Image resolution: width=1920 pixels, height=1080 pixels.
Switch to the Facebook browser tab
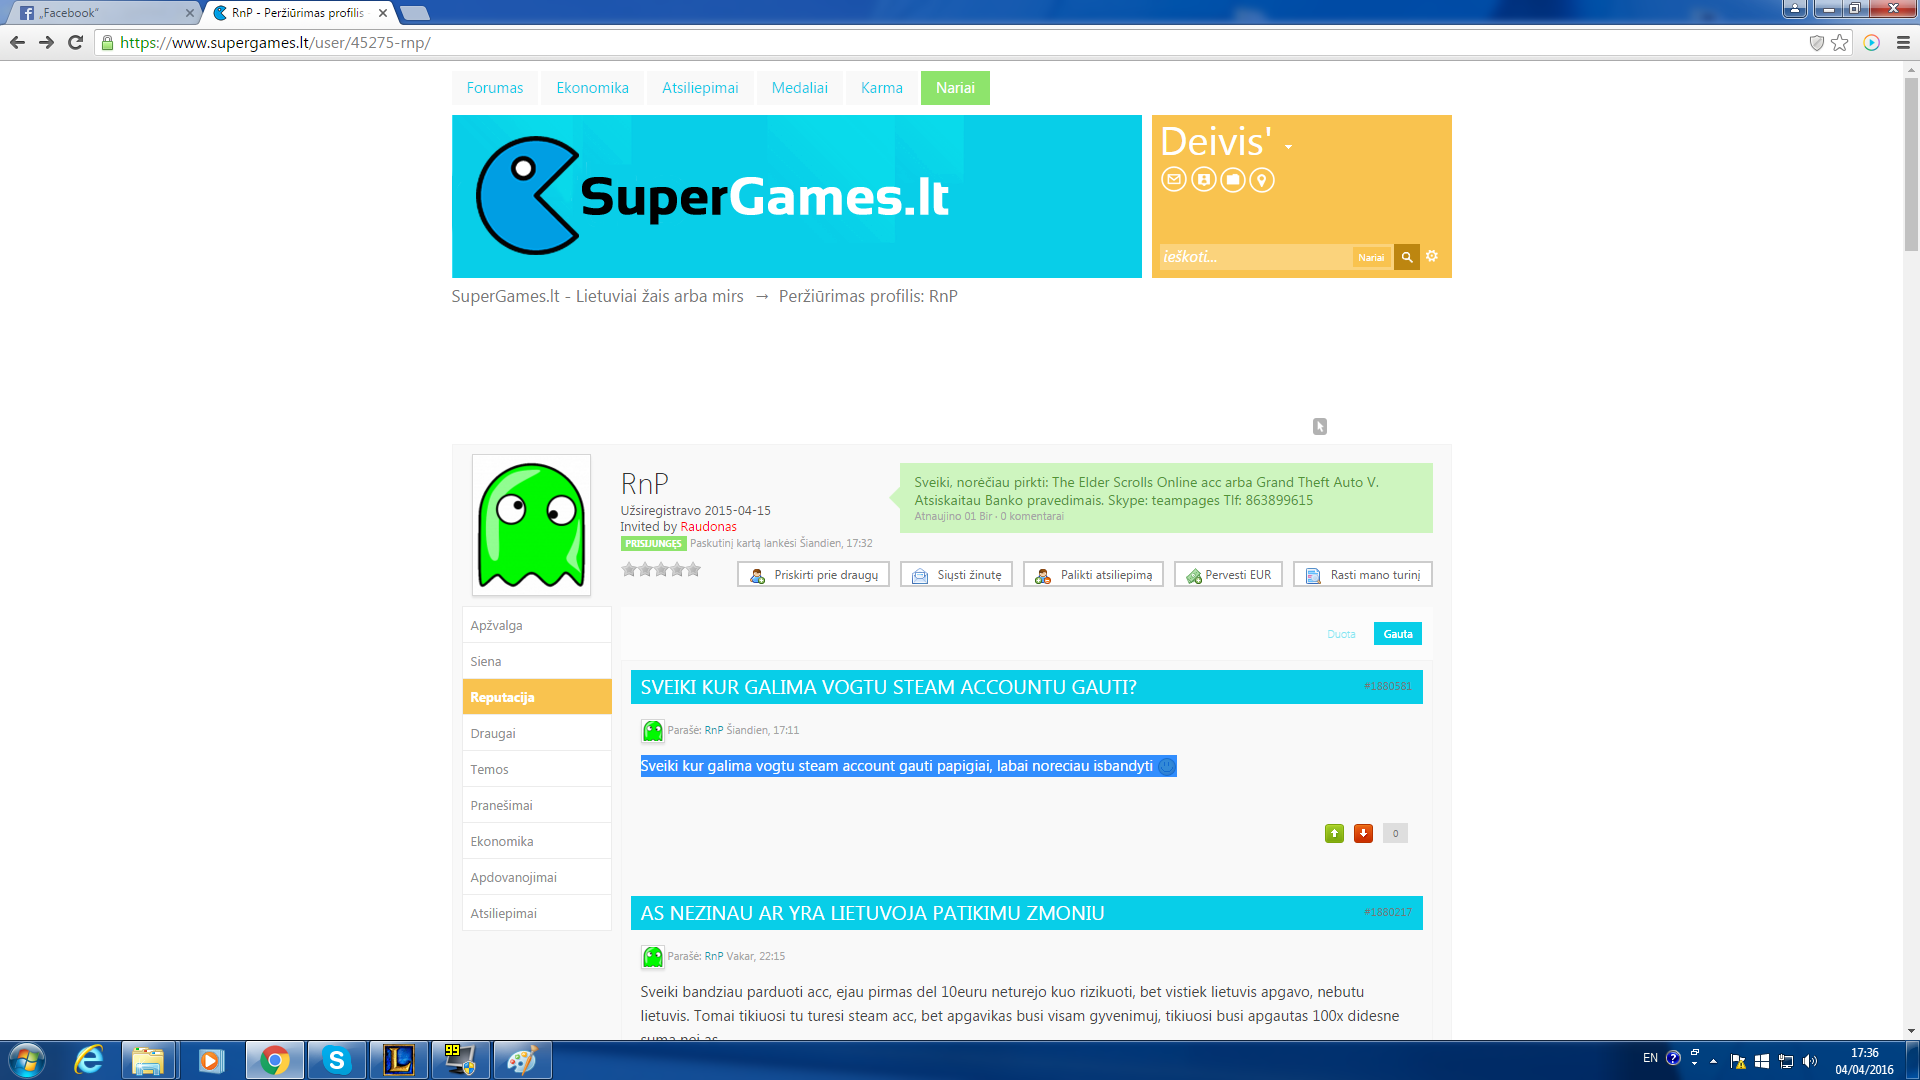point(105,13)
